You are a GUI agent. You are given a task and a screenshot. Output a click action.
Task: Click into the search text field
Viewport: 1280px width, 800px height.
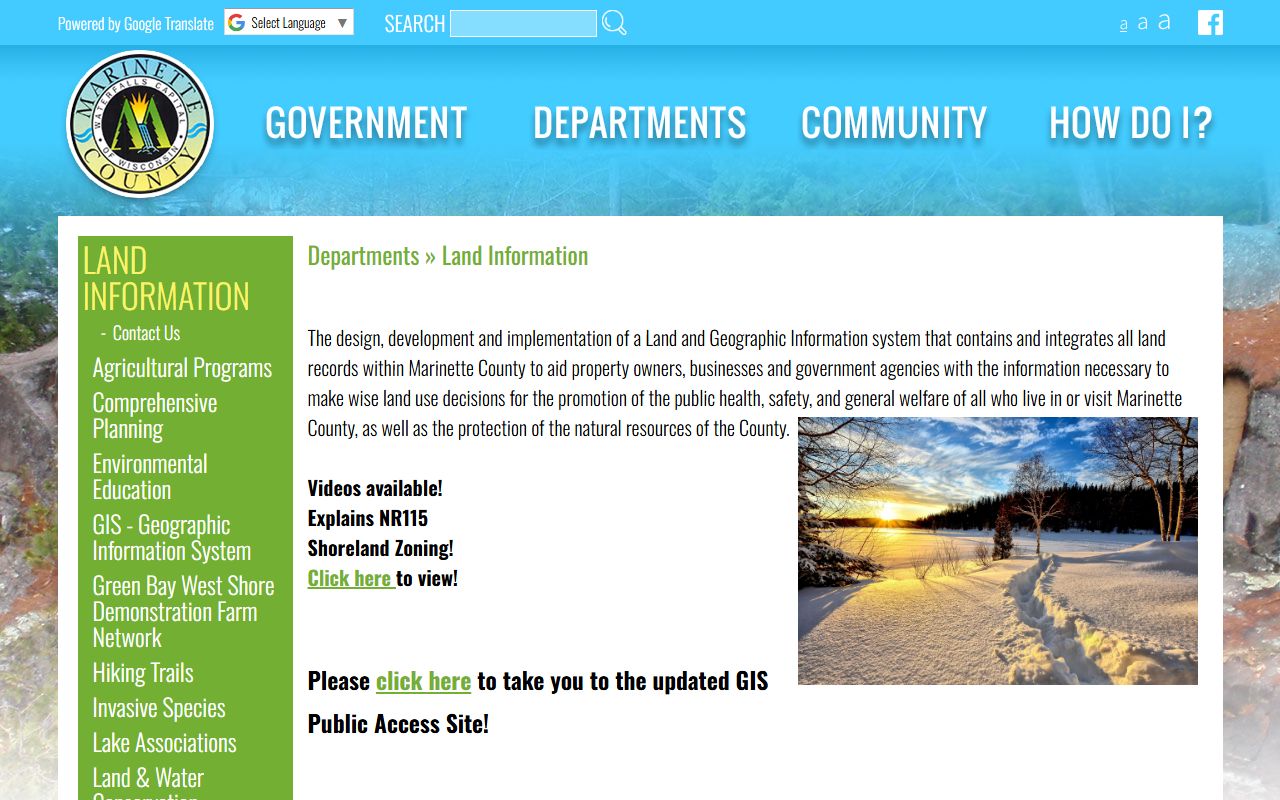click(523, 23)
